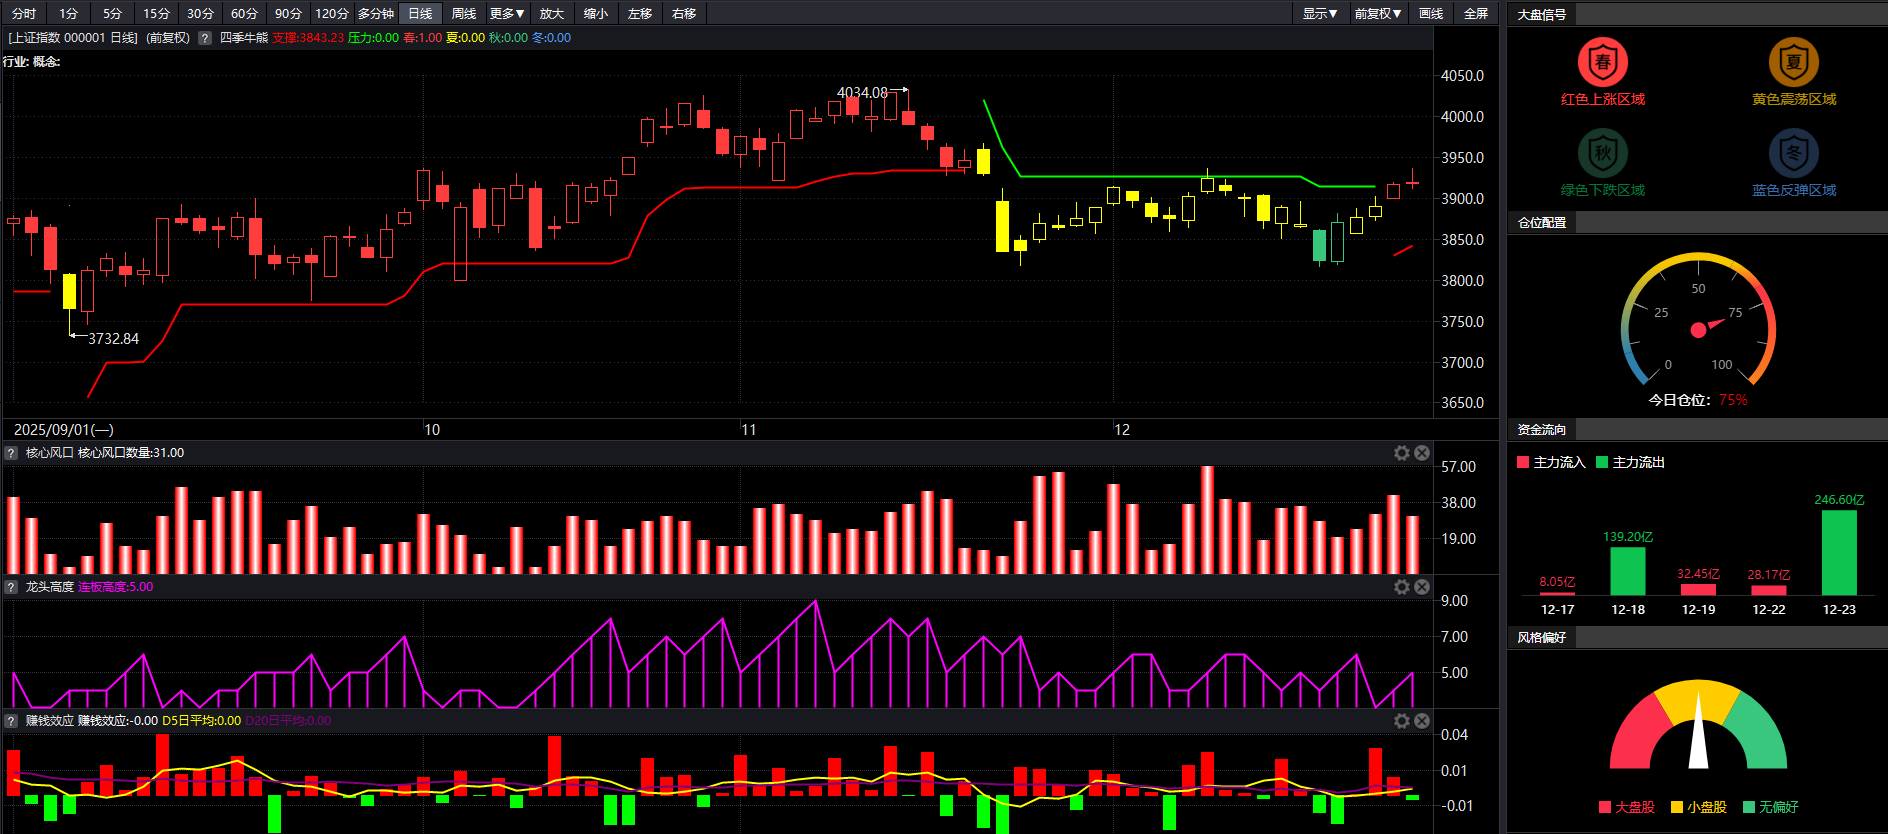Click the 红色上涨区域 label
The width and height of the screenshot is (1888, 834).
click(1603, 100)
